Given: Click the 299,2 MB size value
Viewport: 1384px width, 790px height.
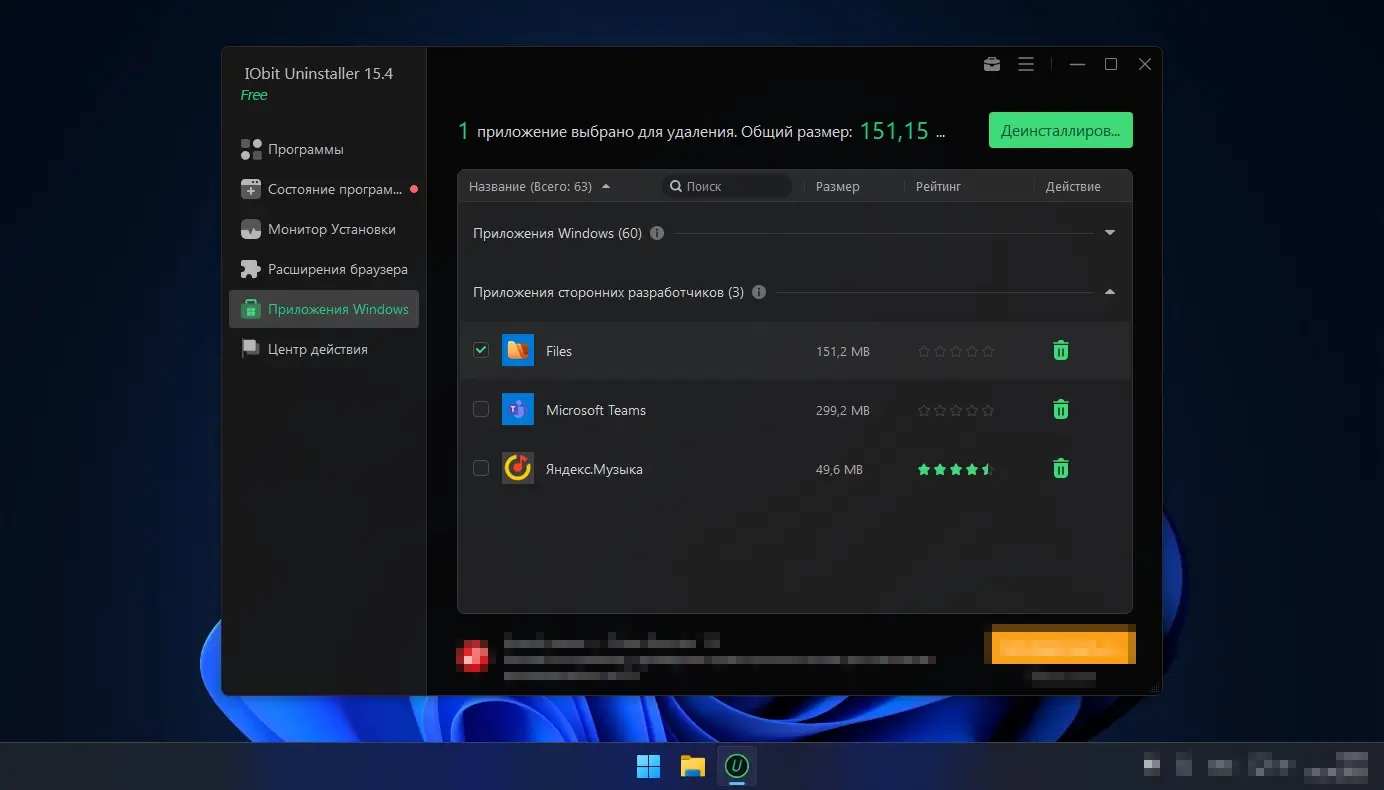Looking at the screenshot, I should 843,411.
